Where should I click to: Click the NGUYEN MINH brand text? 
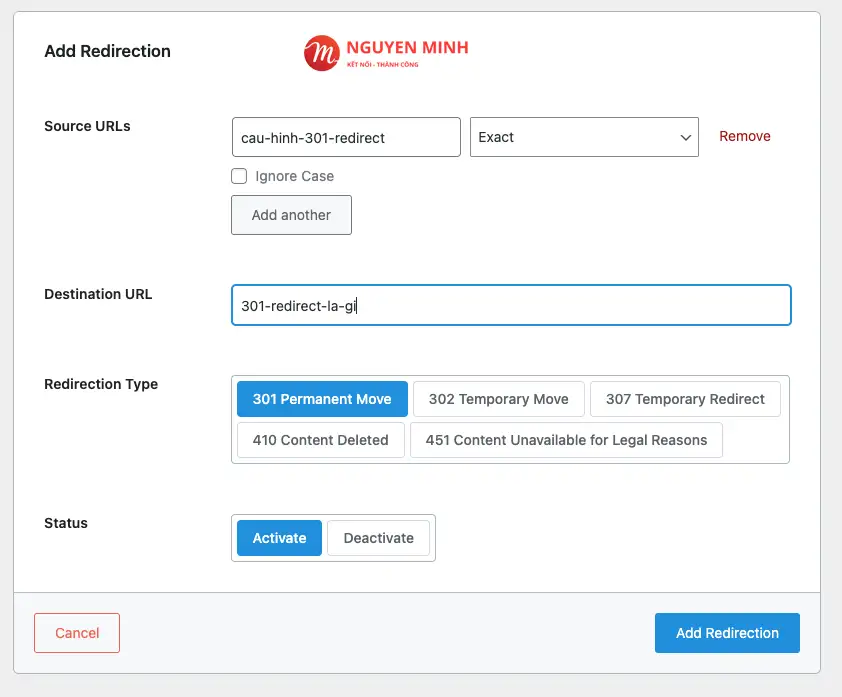[x=405, y=47]
